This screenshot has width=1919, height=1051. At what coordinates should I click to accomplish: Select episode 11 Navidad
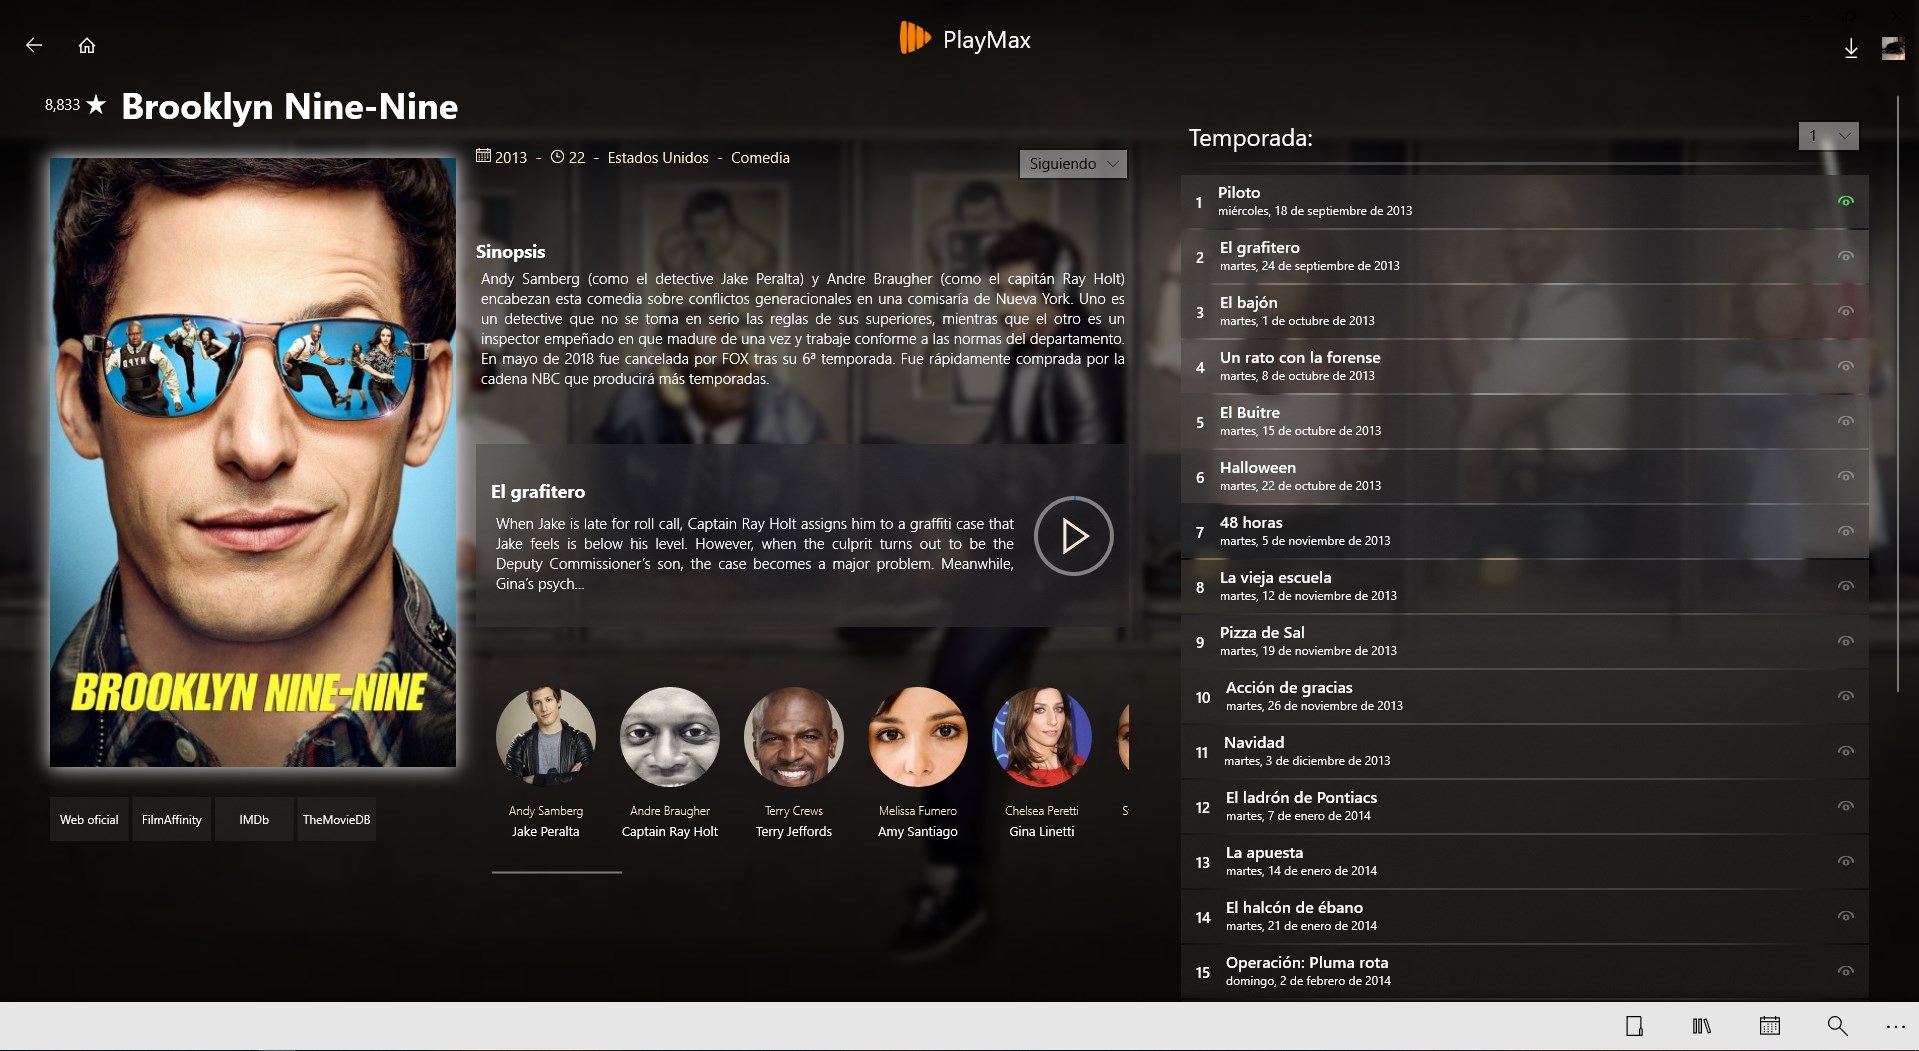click(x=1525, y=752)
